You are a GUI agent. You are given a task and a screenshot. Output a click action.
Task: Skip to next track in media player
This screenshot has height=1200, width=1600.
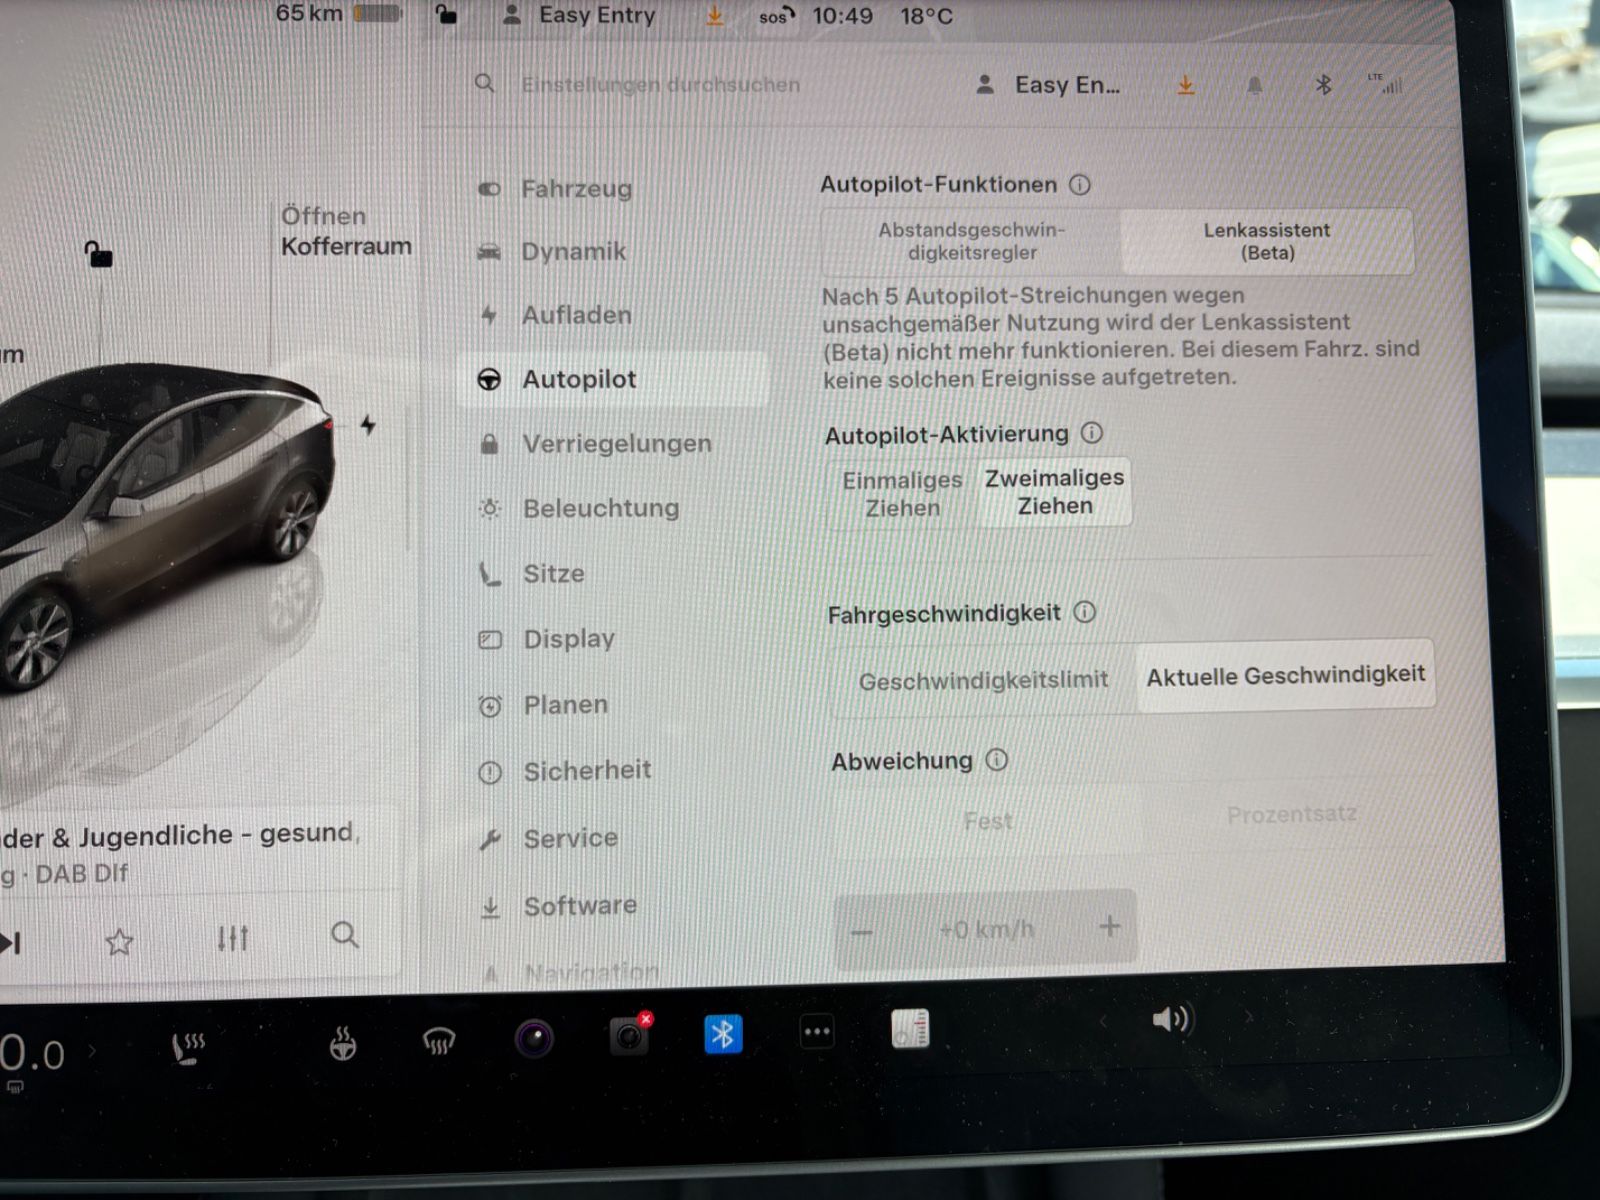[x=11, y=942]
